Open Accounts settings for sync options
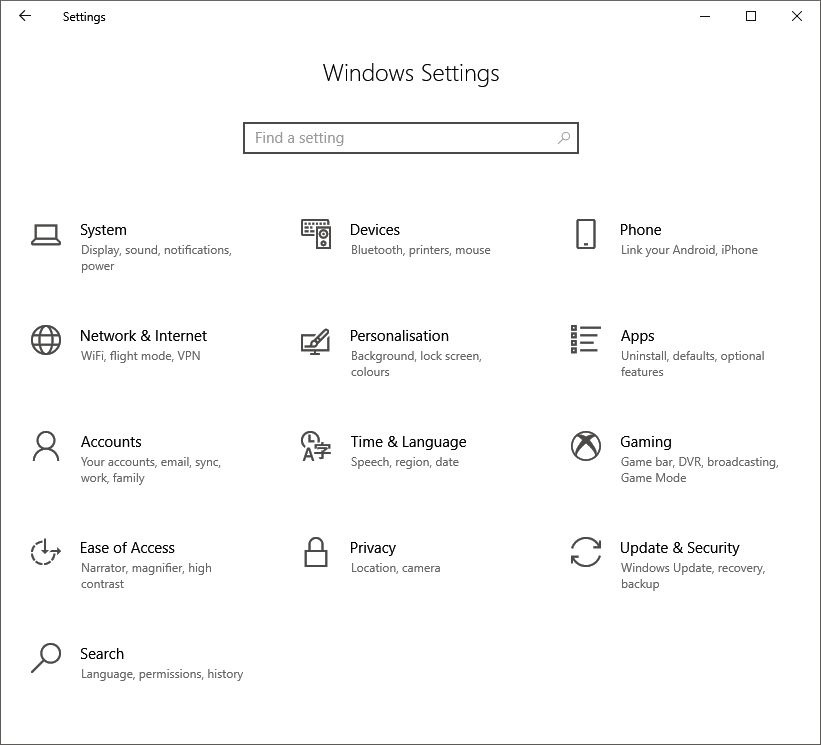This screenshot has width=821, height=745. click(x=111, y=441)
